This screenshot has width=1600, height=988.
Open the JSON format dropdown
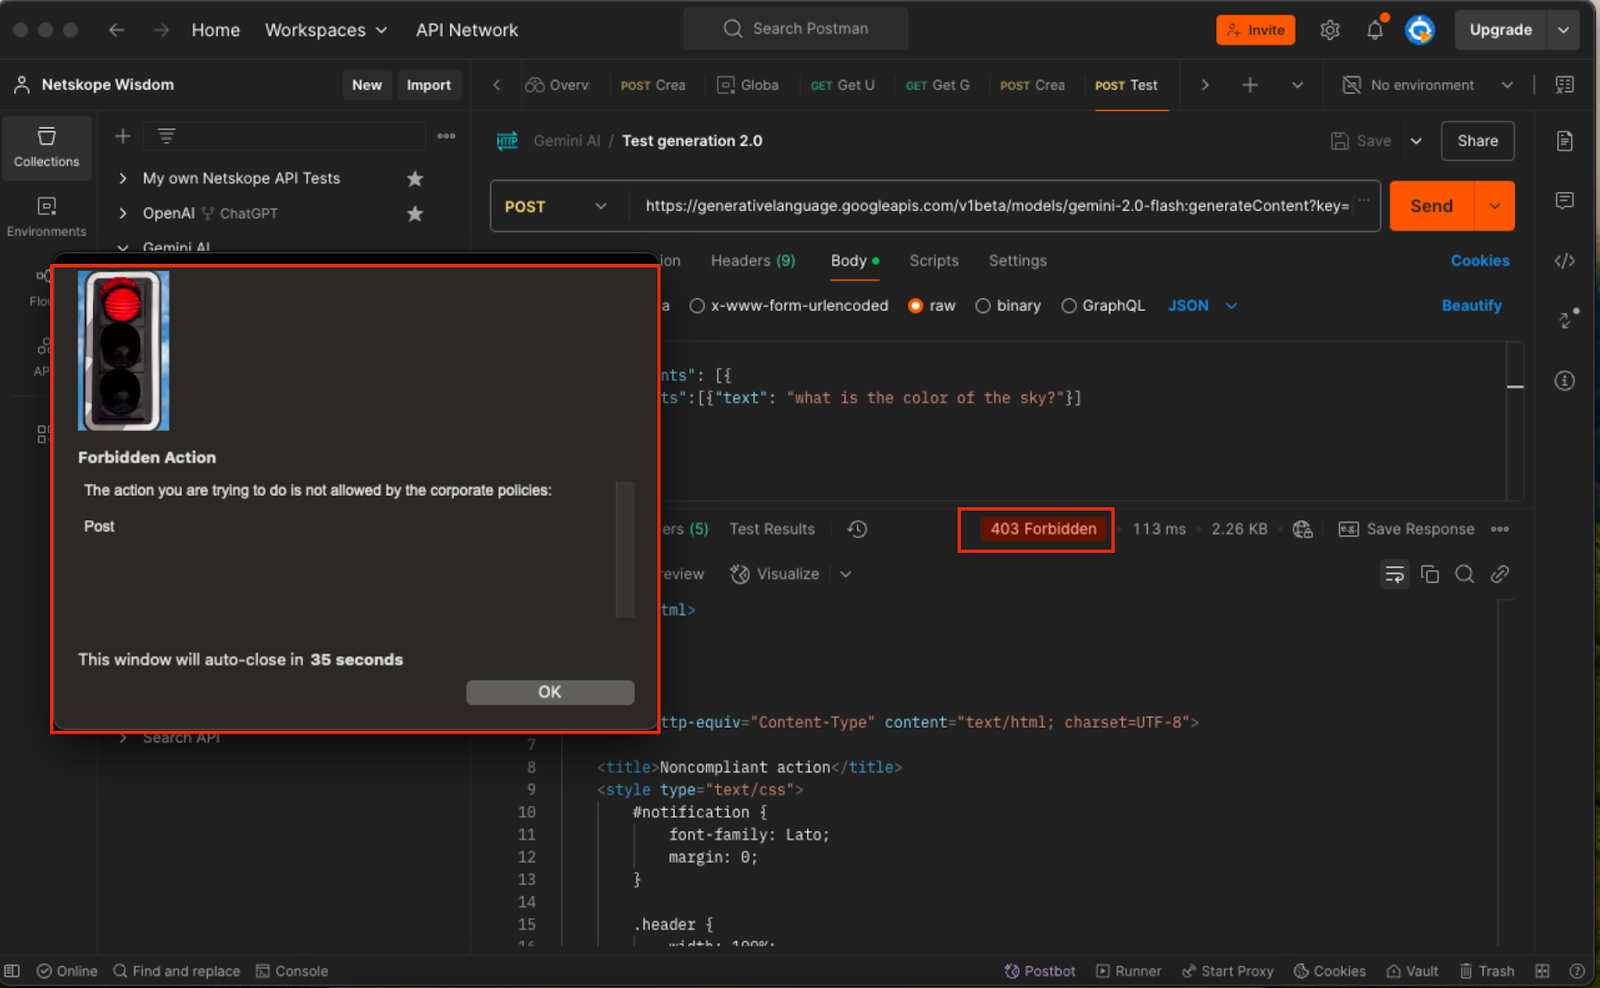(x=1203, y=306)
